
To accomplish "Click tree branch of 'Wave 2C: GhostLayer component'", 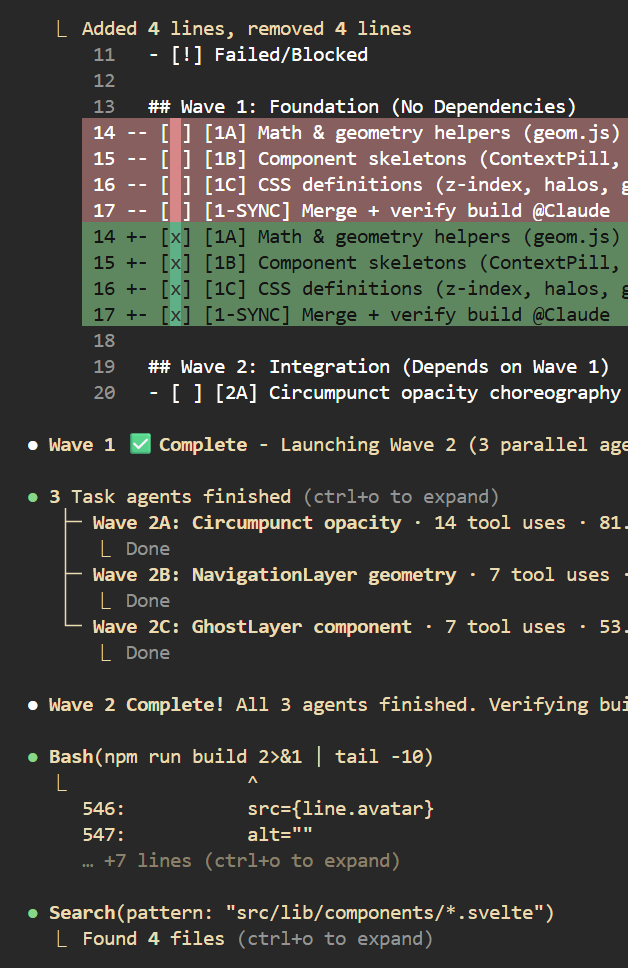I will 73,626.
